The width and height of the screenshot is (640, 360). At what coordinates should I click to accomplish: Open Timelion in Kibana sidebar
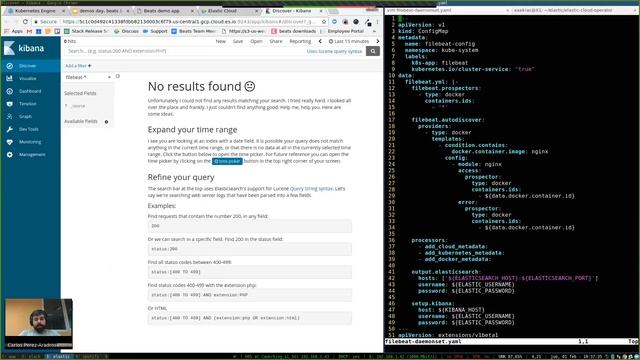tap(30, 104)
